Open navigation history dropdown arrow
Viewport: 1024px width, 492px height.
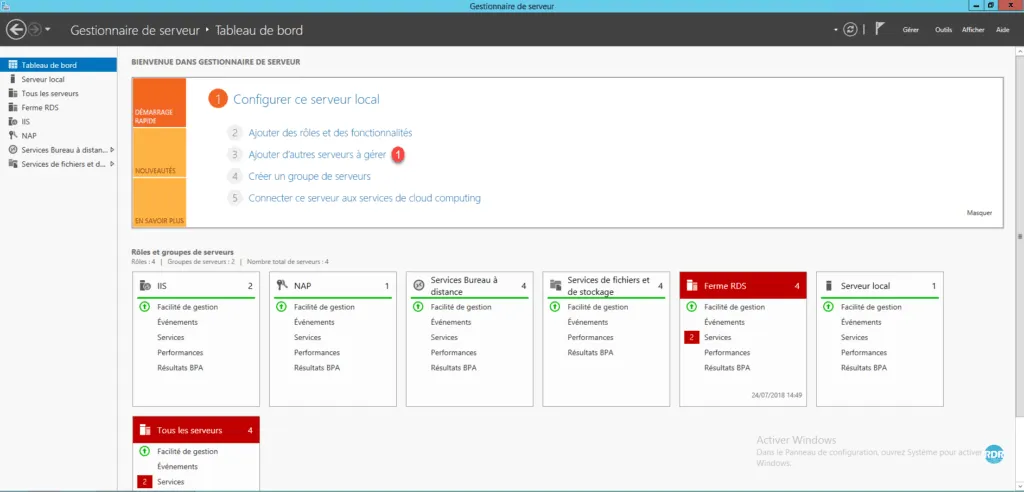[48, 30]
